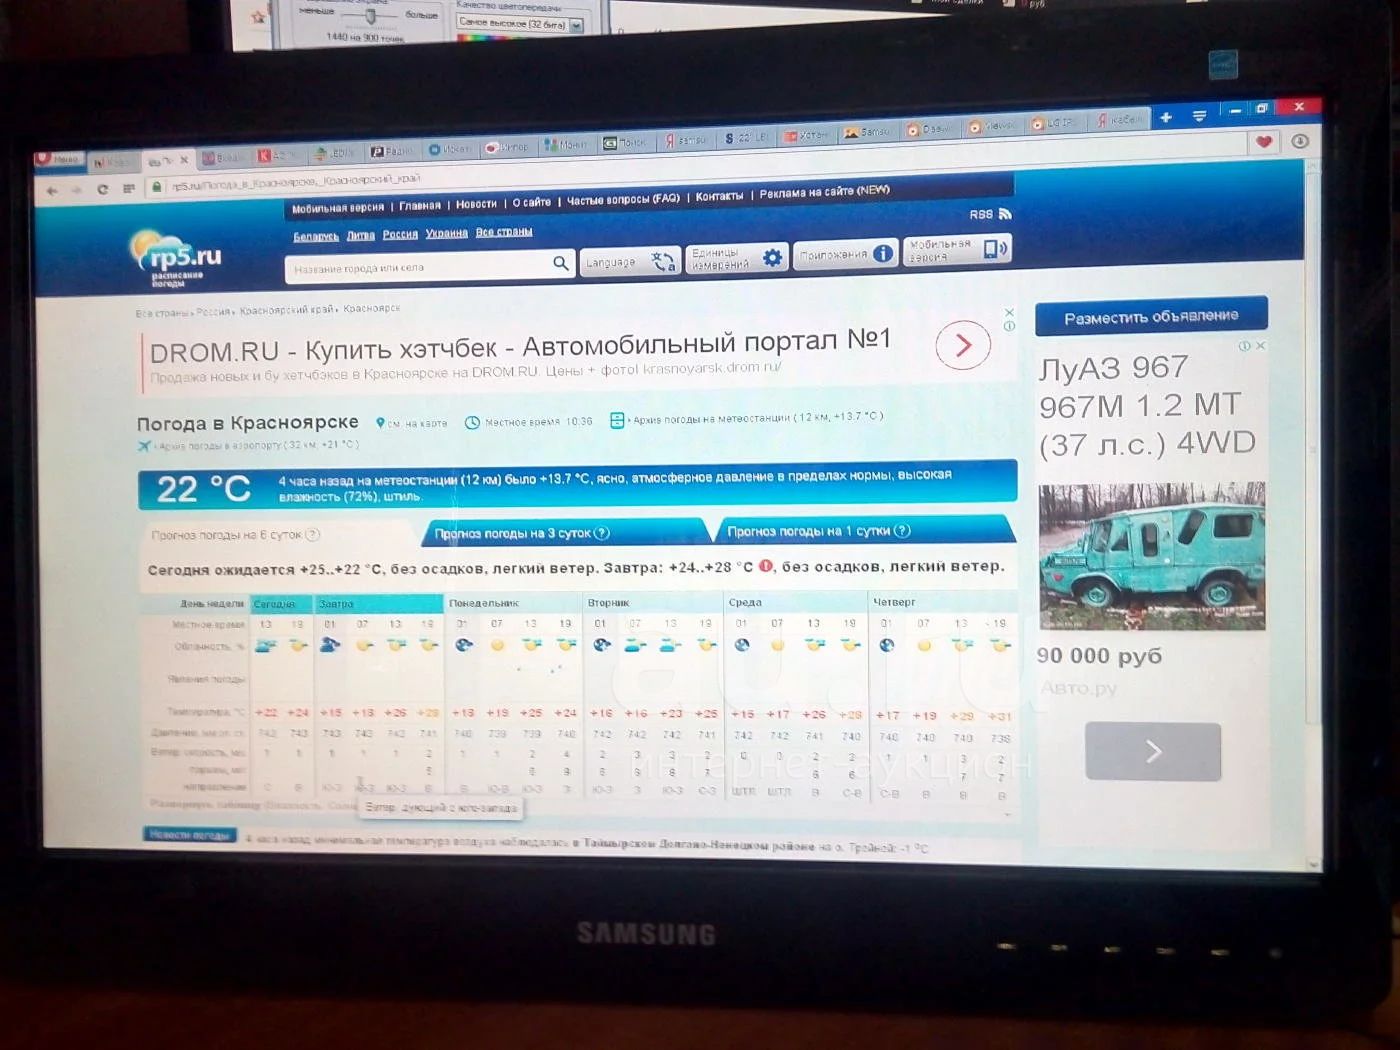
Task: Follow the Беларусь country link
Action: click(316, 237)
